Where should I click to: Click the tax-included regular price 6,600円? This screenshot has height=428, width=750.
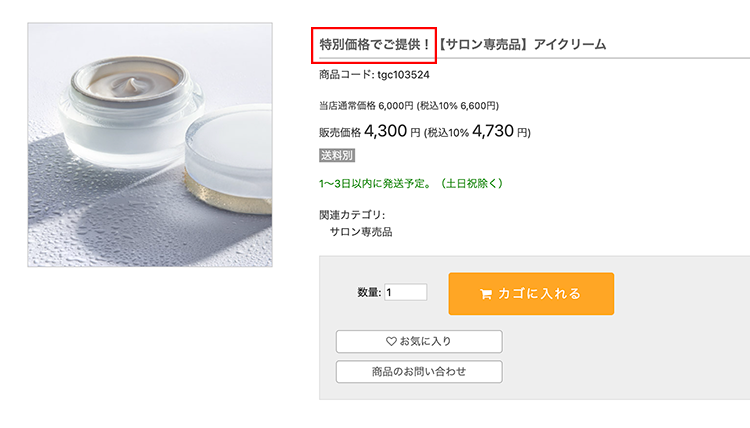click(478, 105)
